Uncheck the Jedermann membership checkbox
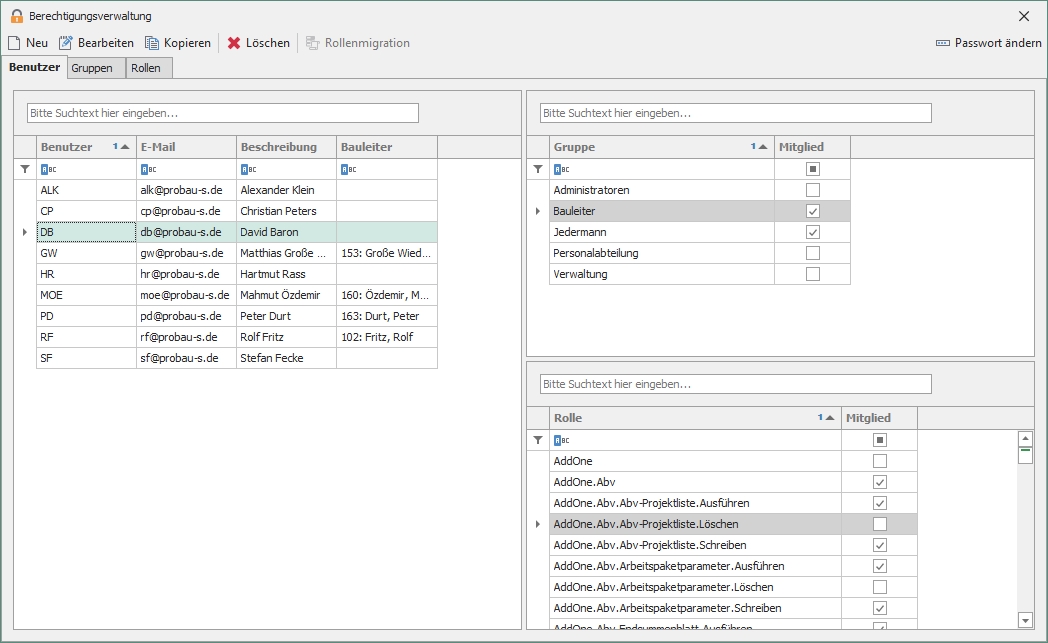Viewport: 1048px width, 643px height. point(812,232)
